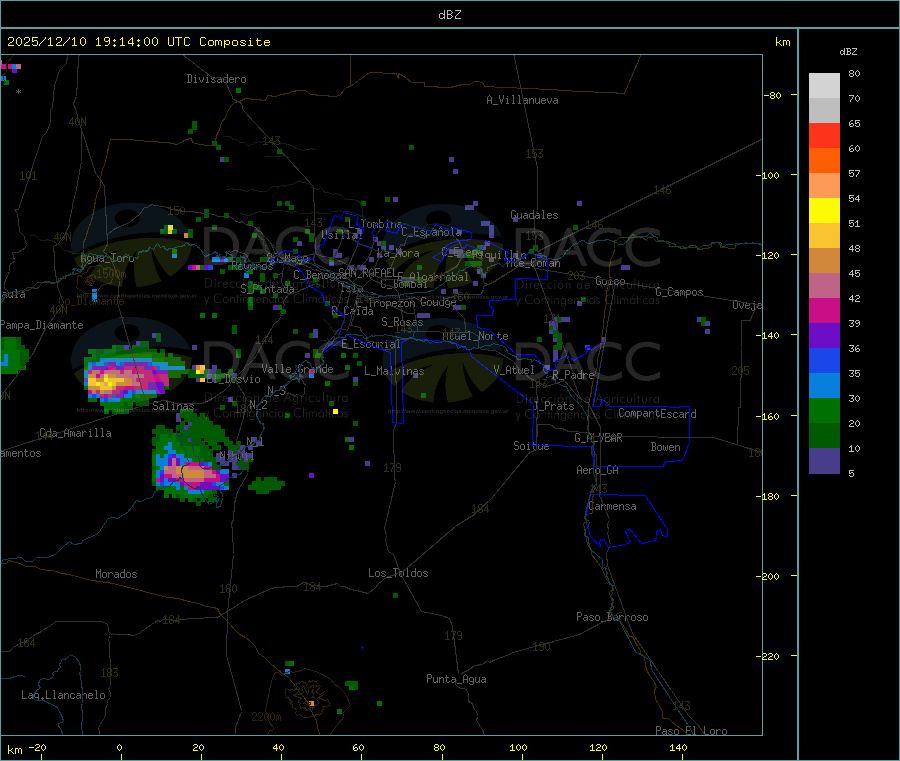The height and width of the screenshot is (761, 900).
Task: Click the -20 km bottom axis label
Action: pos(37,747)
